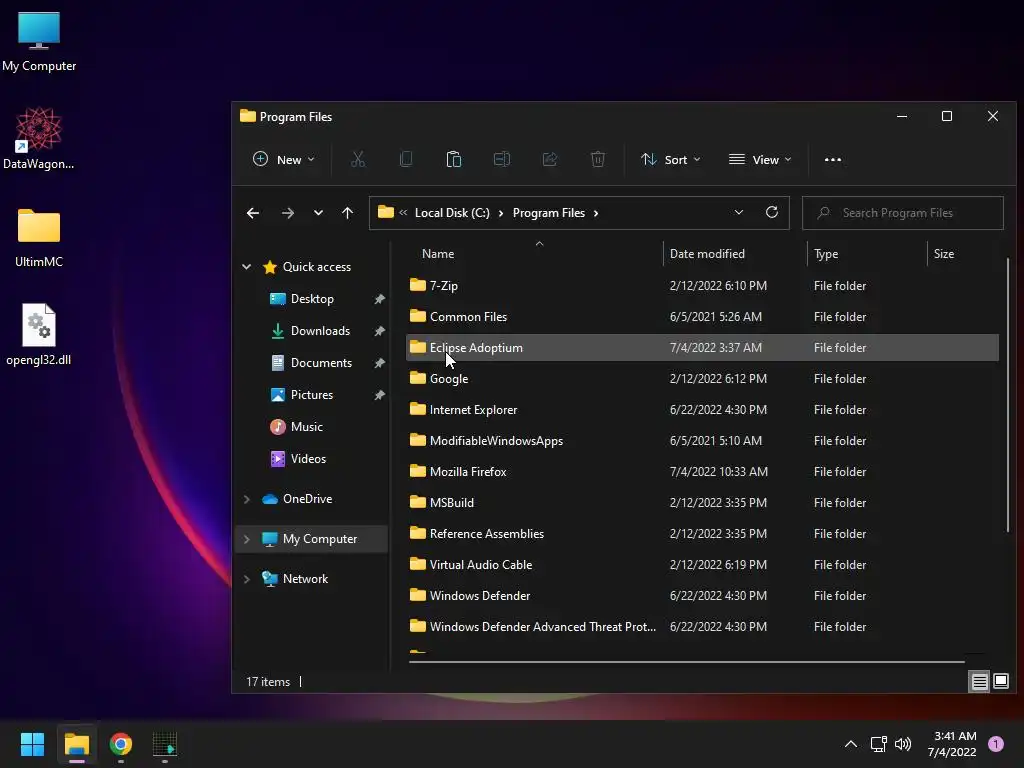1024x768 pixels.
Task: Select the Eclipse Adoptium folder
Action: (x=702, y=347)
